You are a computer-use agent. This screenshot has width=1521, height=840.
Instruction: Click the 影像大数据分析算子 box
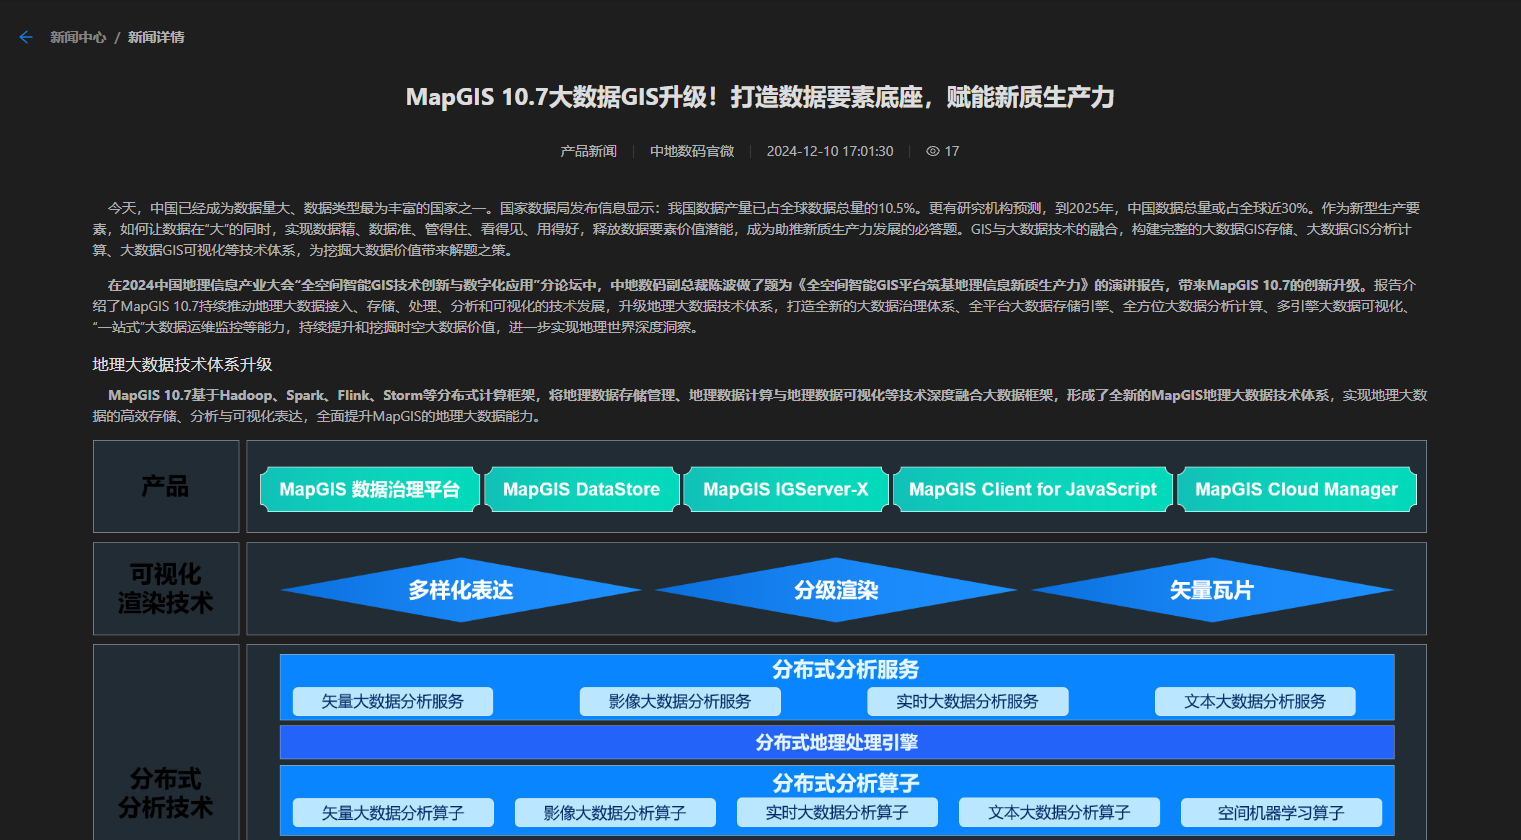tap(615, 813)
